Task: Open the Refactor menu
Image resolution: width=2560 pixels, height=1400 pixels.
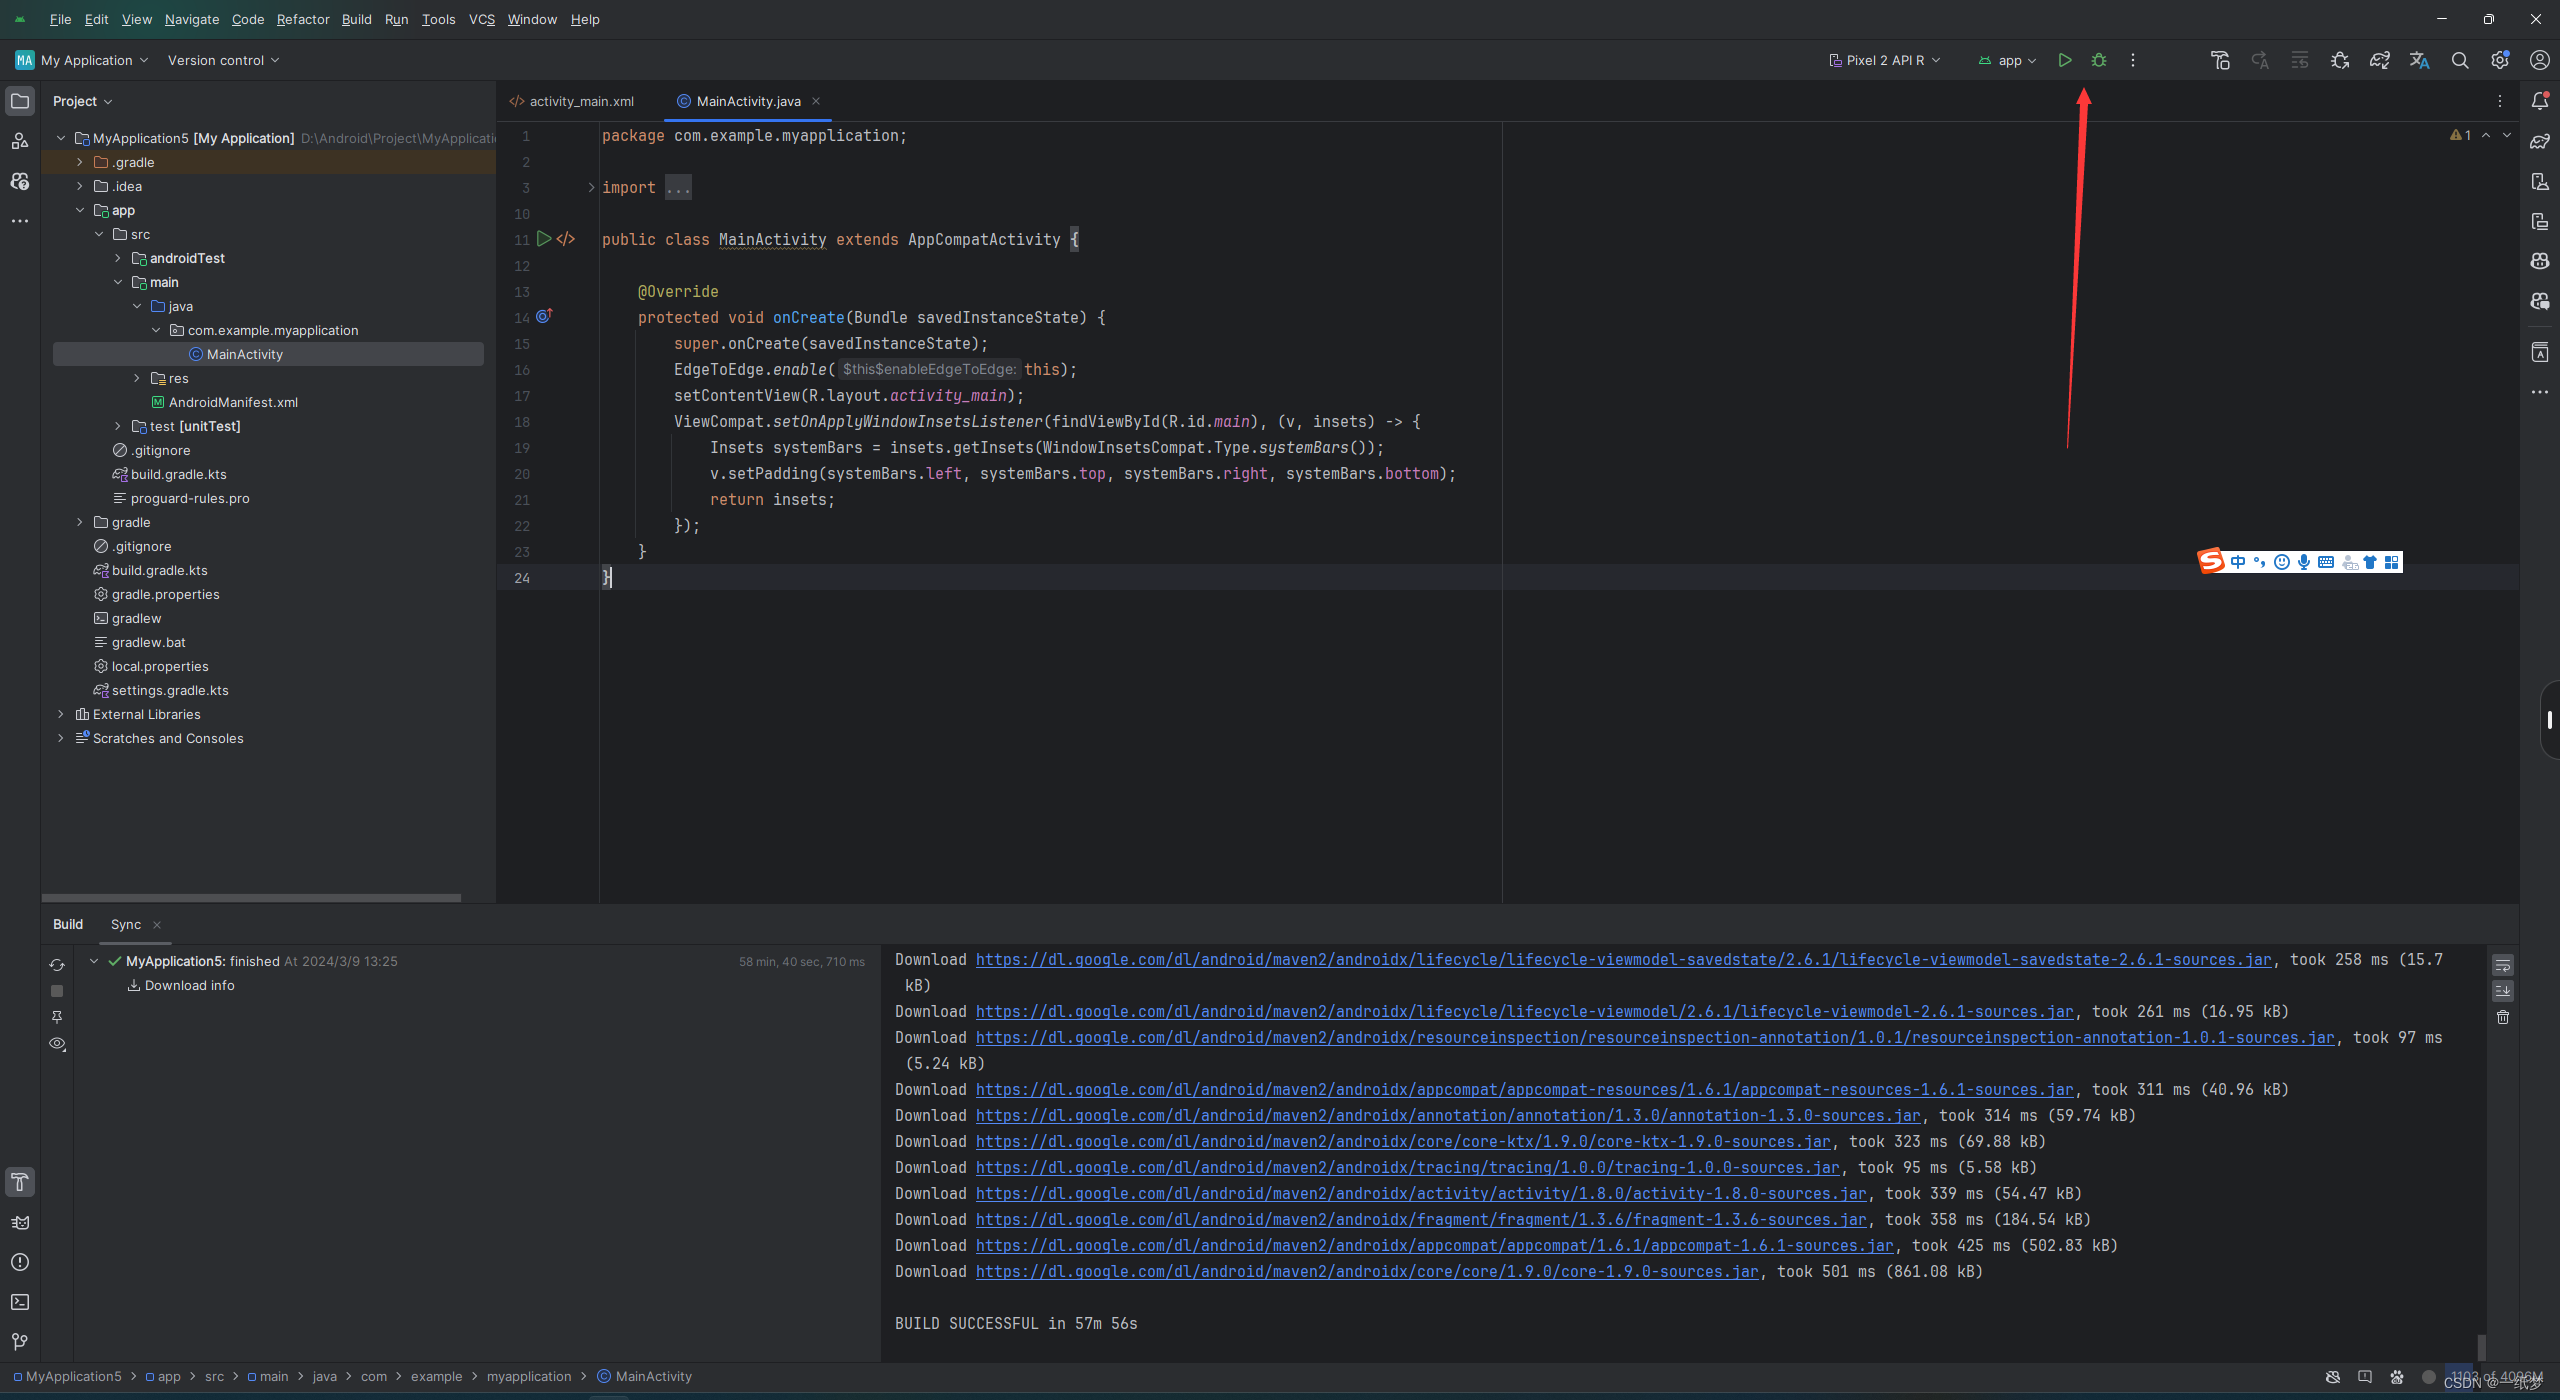Action: coord(302,19)
